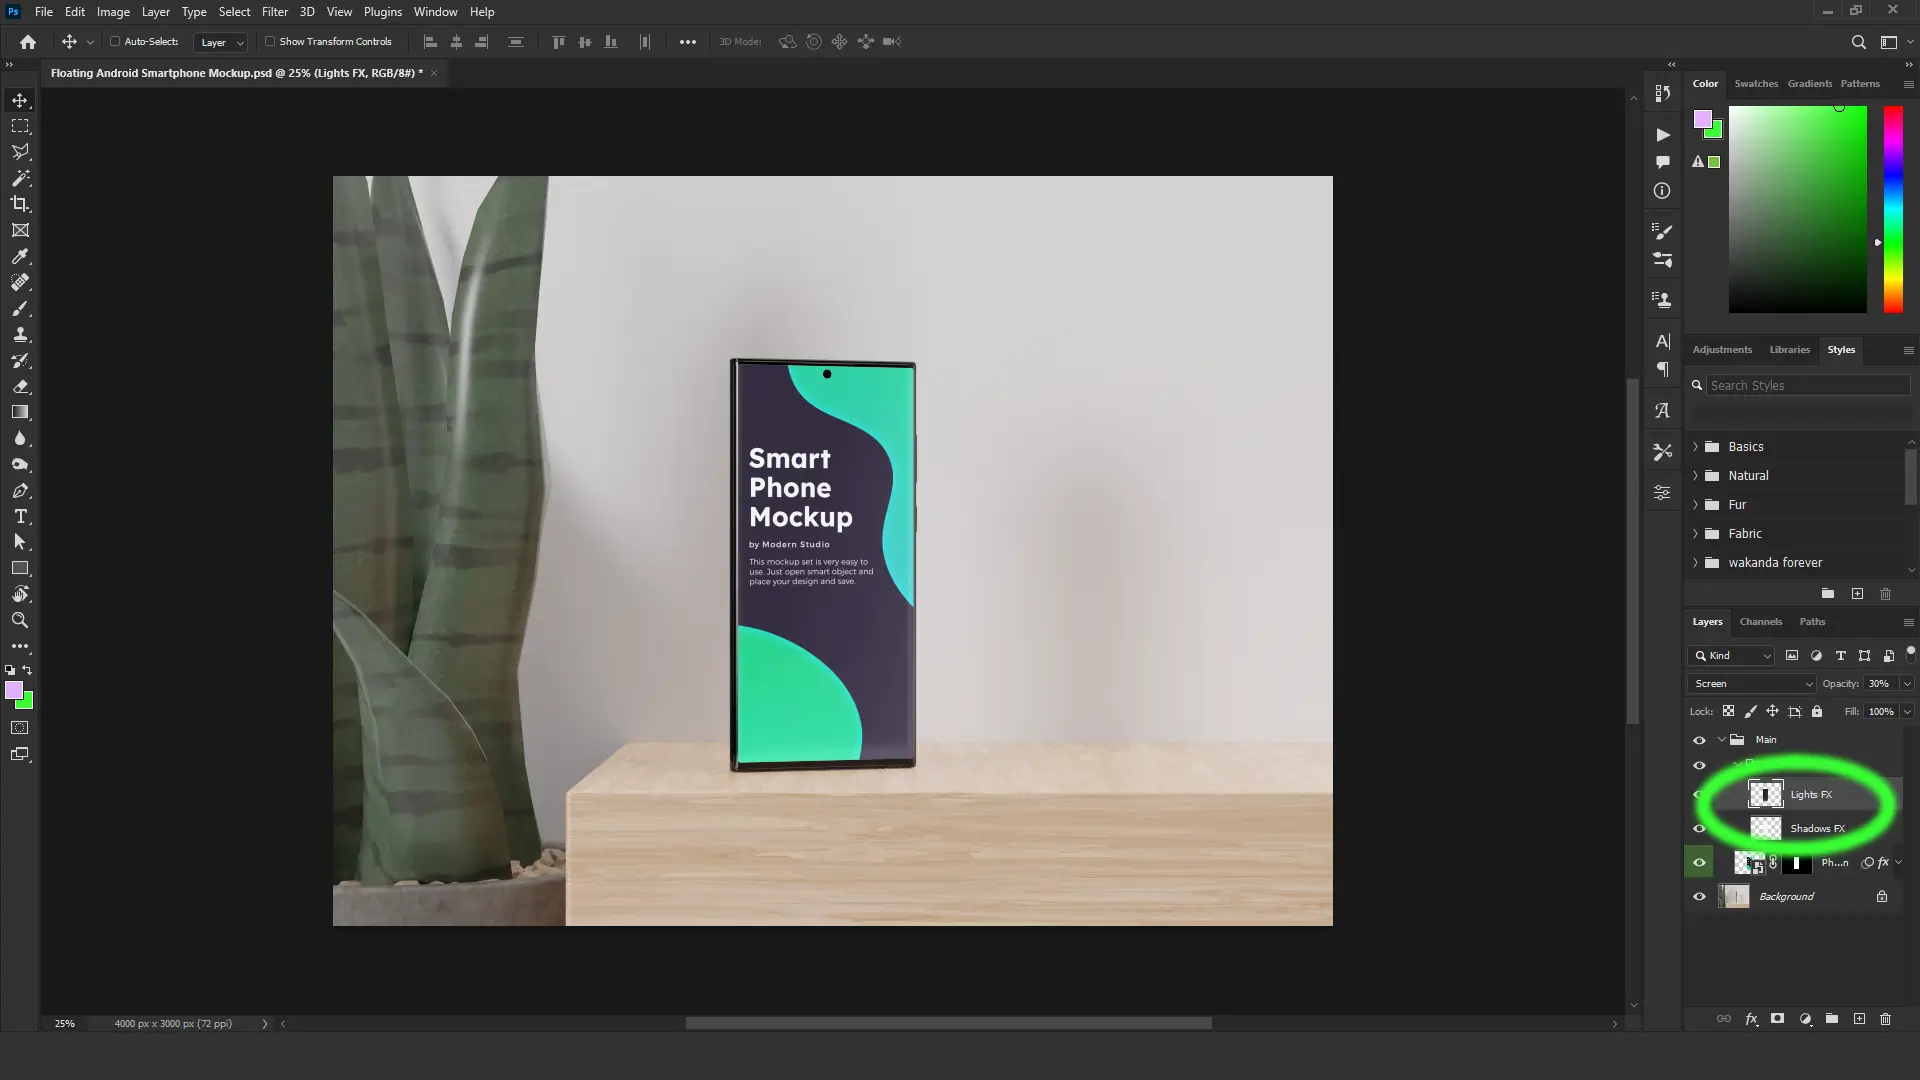The height and width of the screenshot is (1080, 1920).
Task: Collapse the Main layer group
Action: coord(1722,740)
